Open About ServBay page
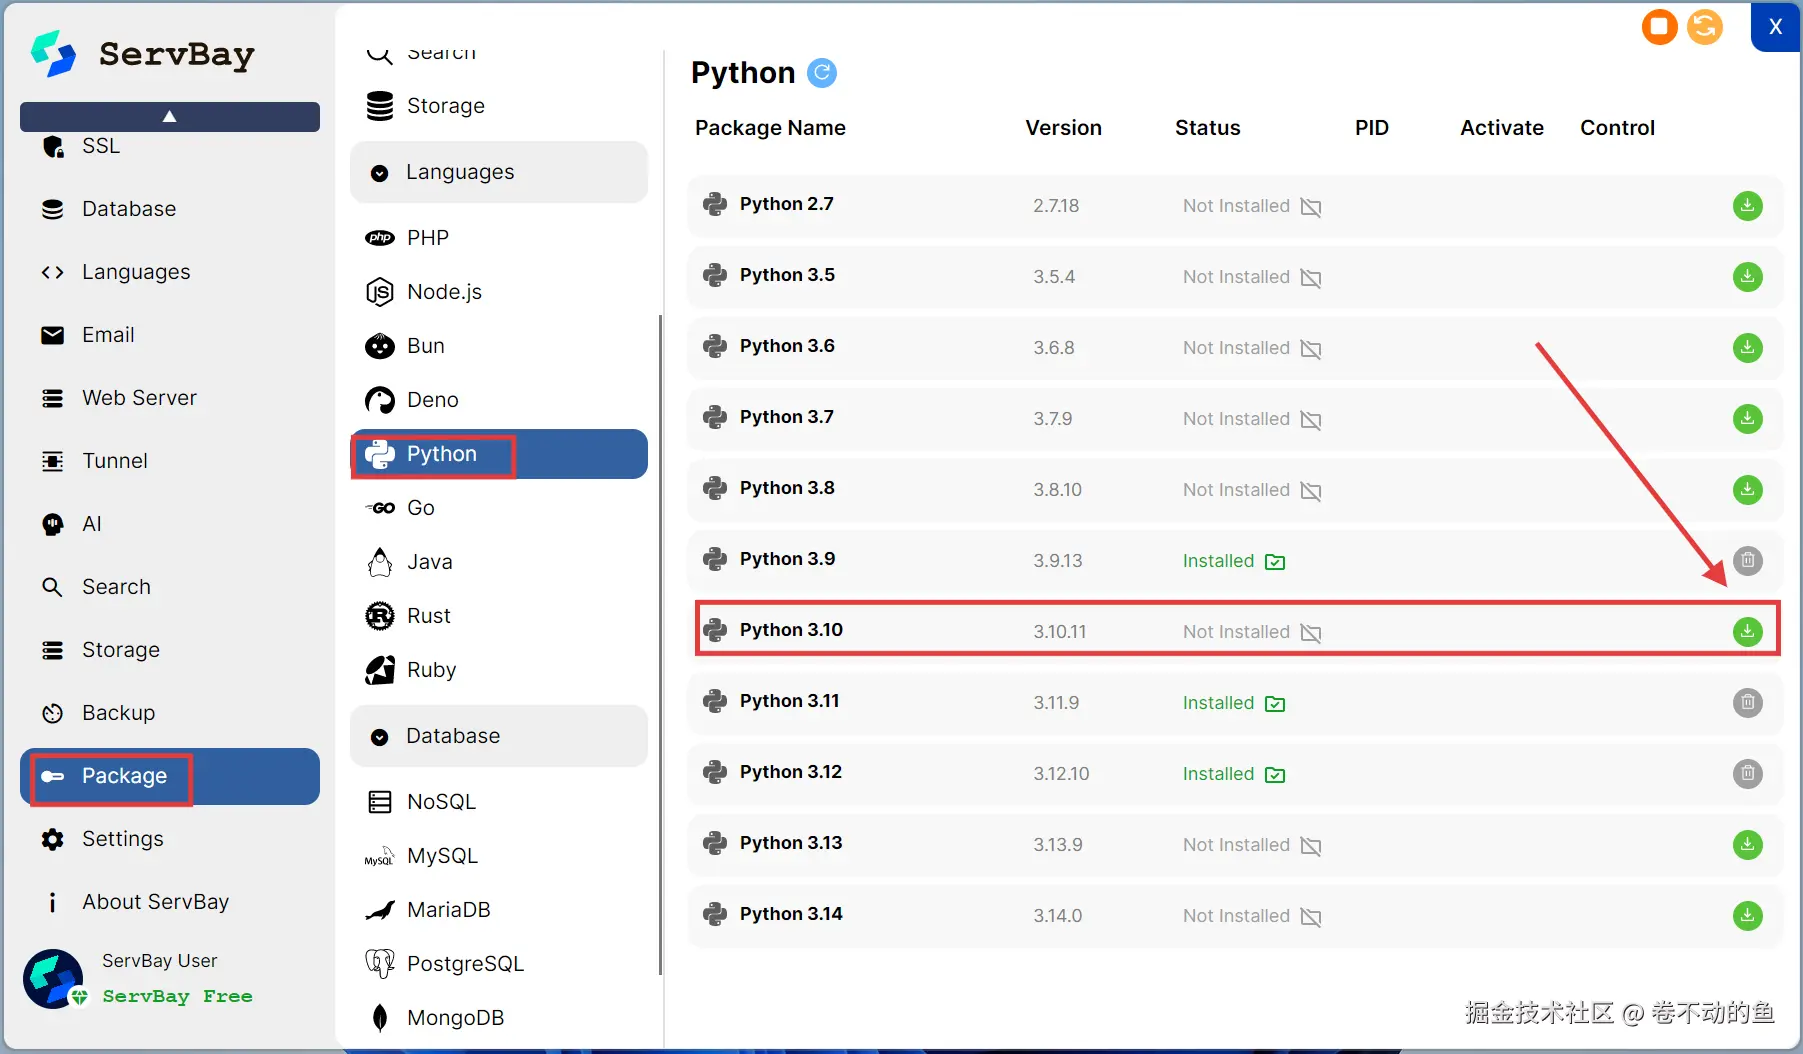1803x1054 pixels. pyautogui.click(x=155, y=902)
